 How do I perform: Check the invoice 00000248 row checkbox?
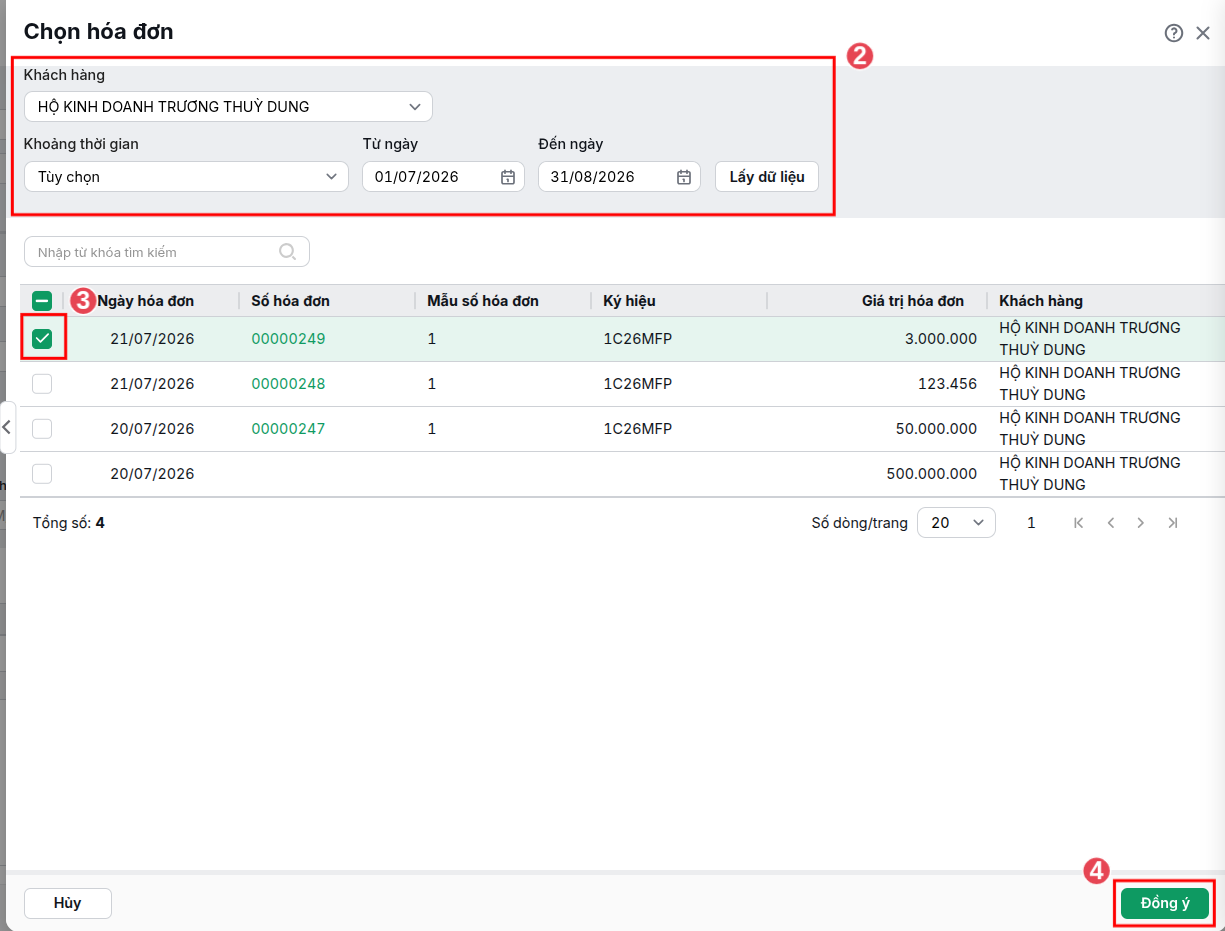pos(42,384)
